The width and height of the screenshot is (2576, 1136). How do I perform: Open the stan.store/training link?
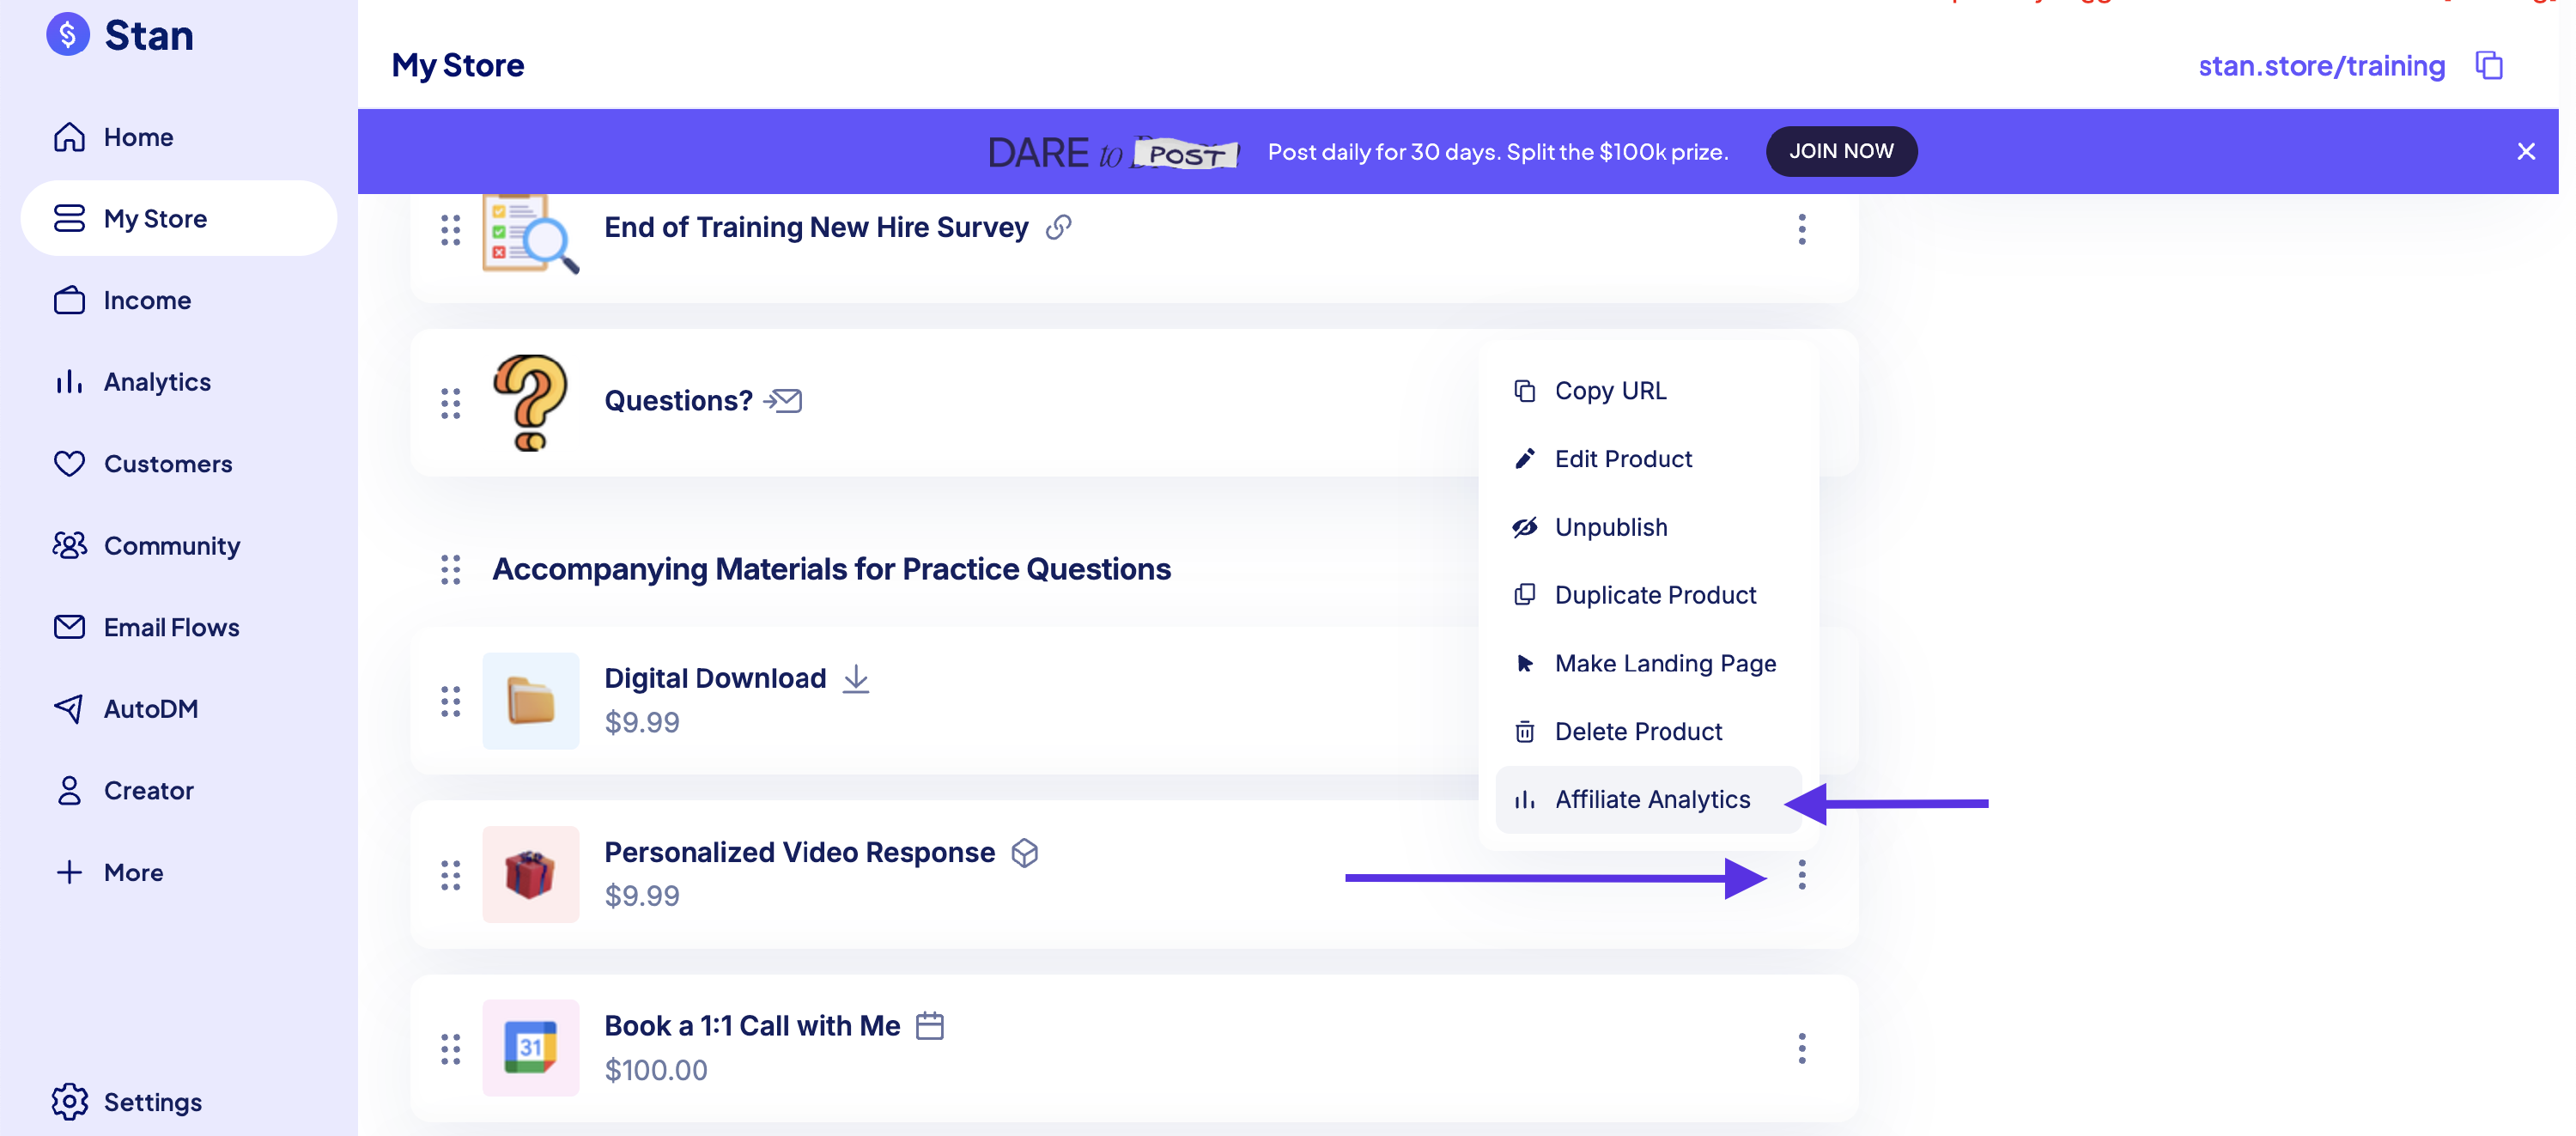point(2320,66)
